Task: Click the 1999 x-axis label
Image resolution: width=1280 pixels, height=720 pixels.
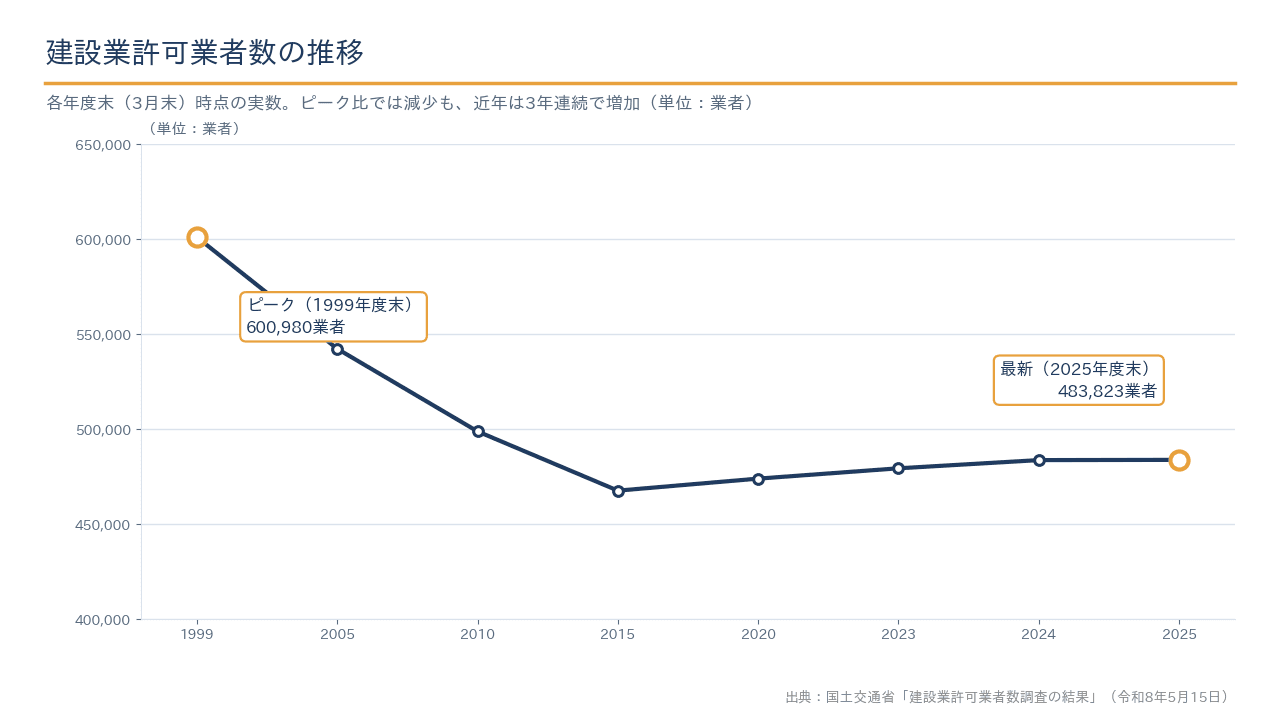Action: tap(197, 634)
